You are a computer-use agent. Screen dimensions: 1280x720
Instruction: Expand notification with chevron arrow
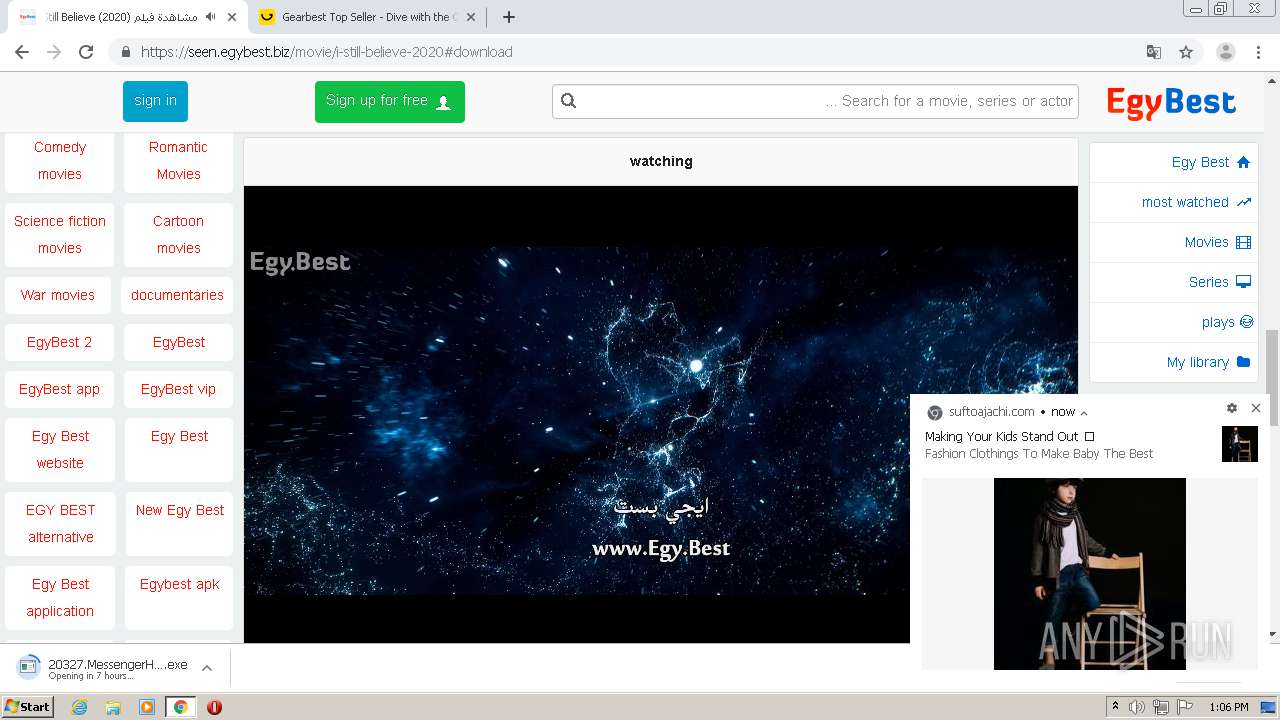[x=1084, y=412]
